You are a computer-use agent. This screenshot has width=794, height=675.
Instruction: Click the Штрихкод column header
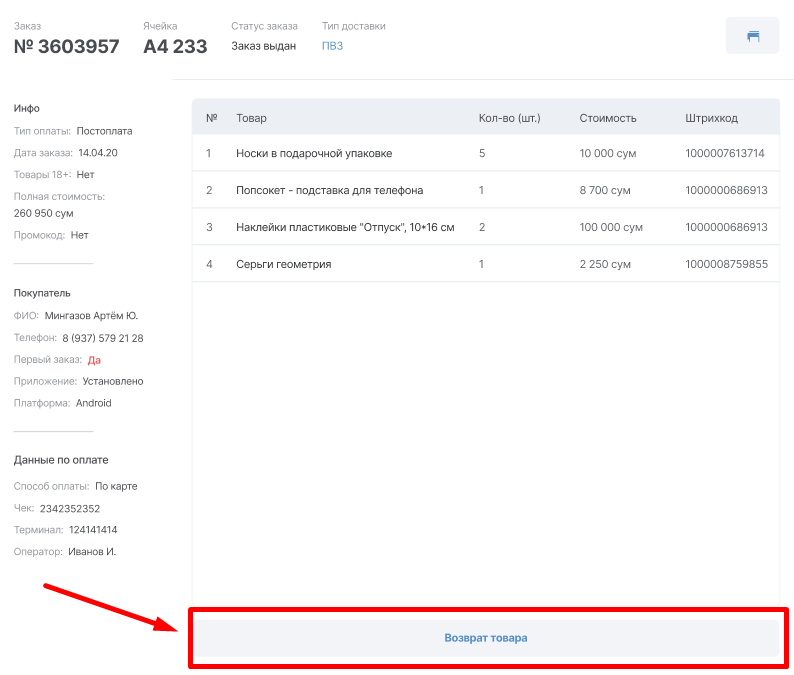[x=711, y=118]
